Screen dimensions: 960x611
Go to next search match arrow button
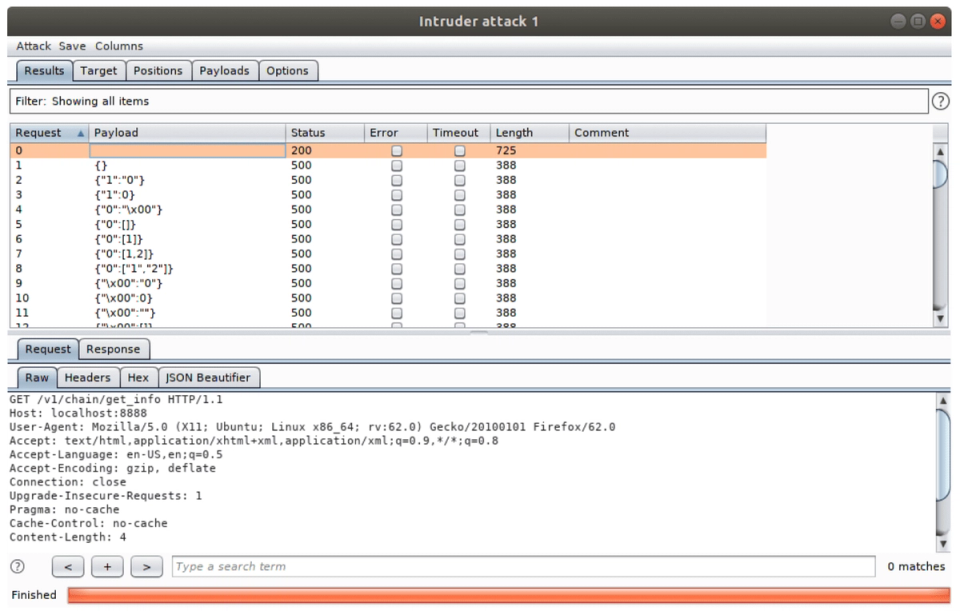(x=147, y=566)
